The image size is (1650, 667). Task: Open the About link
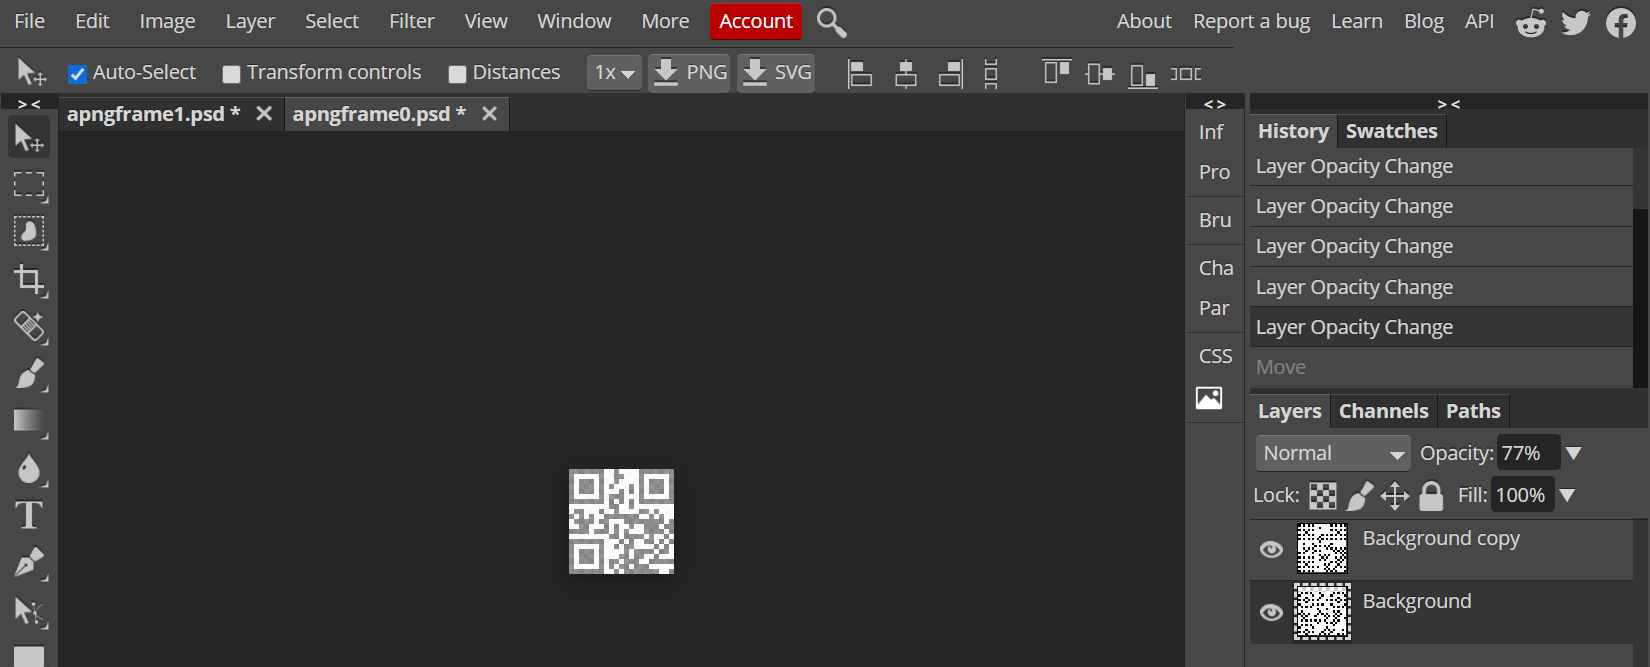click(x=1144, y=21)
